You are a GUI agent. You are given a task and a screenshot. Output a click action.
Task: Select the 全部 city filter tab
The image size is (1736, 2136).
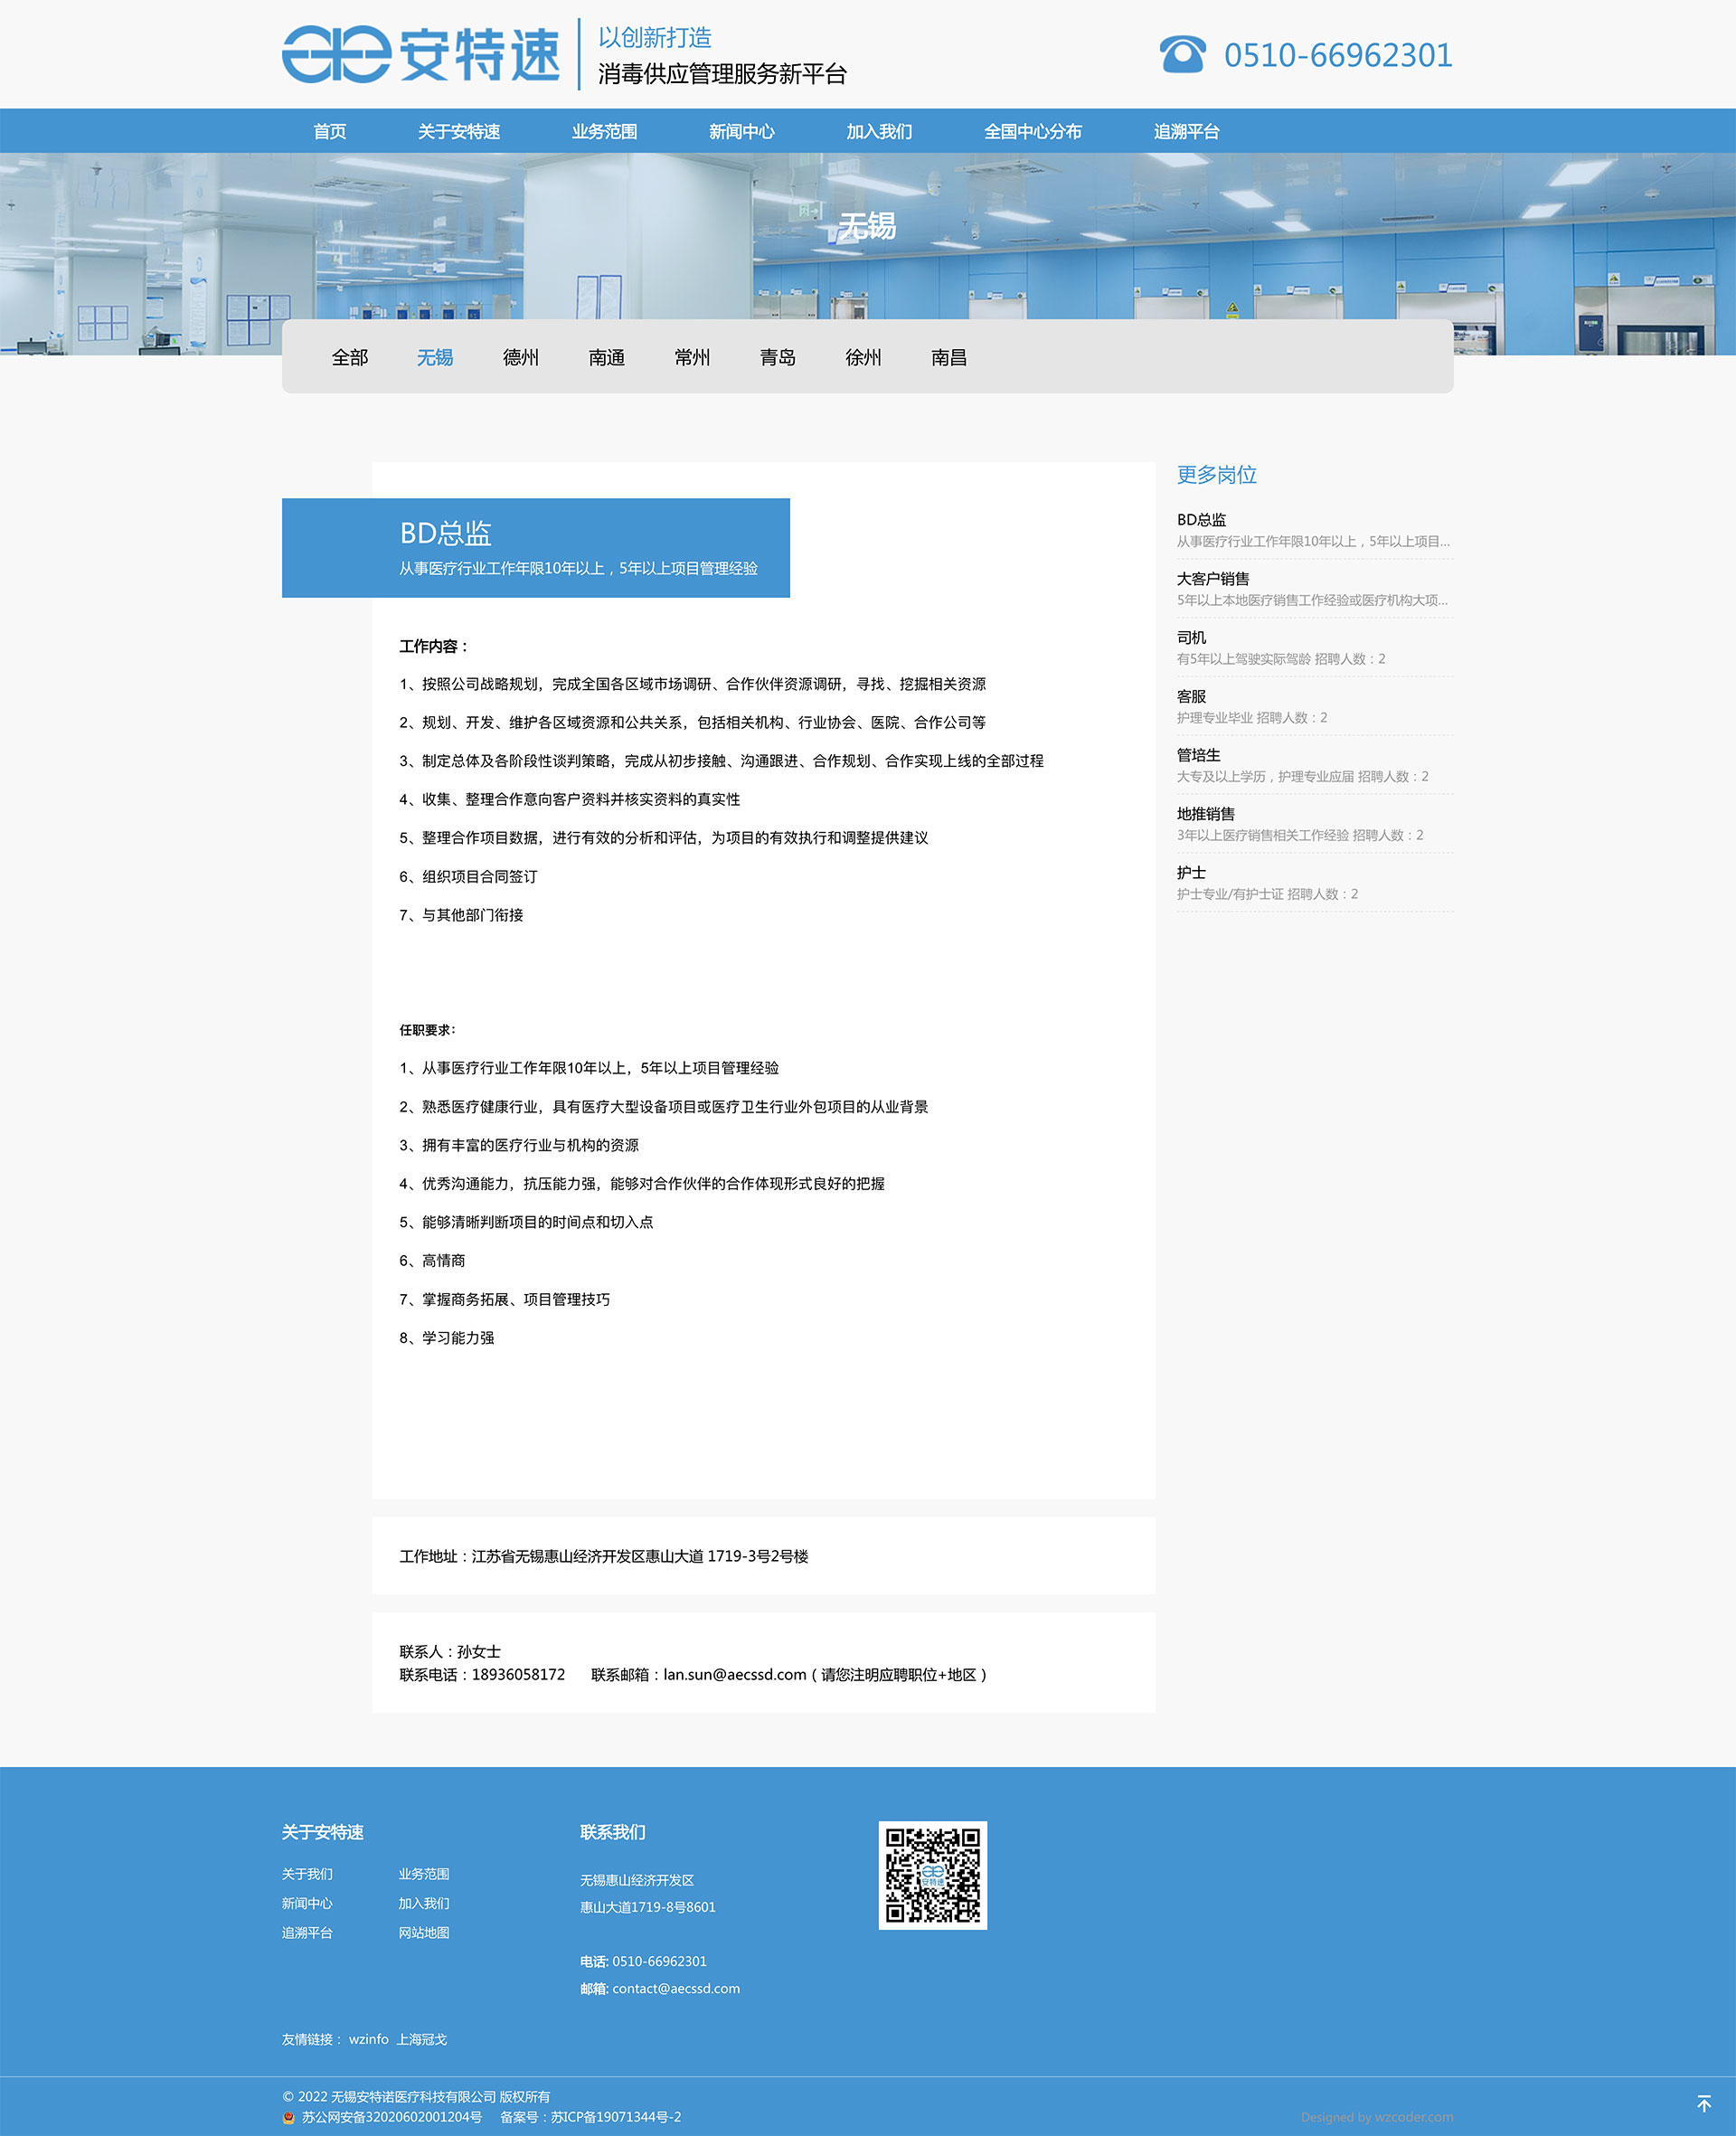(x=350, y=357)
